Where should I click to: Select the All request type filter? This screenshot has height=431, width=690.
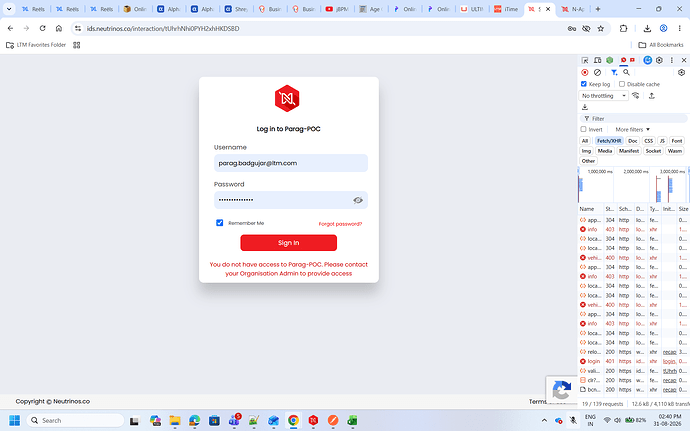click(x=585, y=141)
